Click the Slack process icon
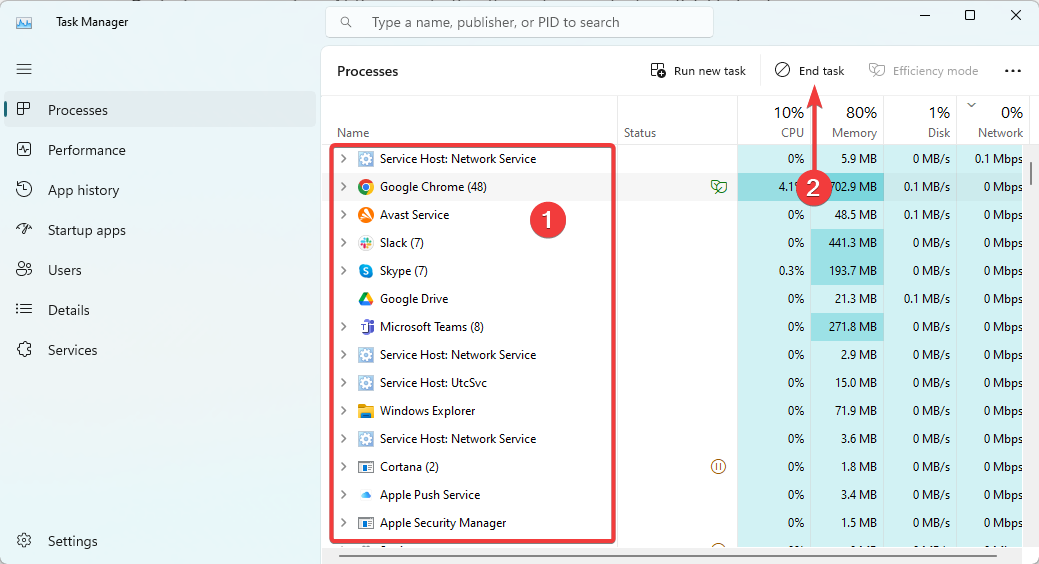 (x=366, y=243)
